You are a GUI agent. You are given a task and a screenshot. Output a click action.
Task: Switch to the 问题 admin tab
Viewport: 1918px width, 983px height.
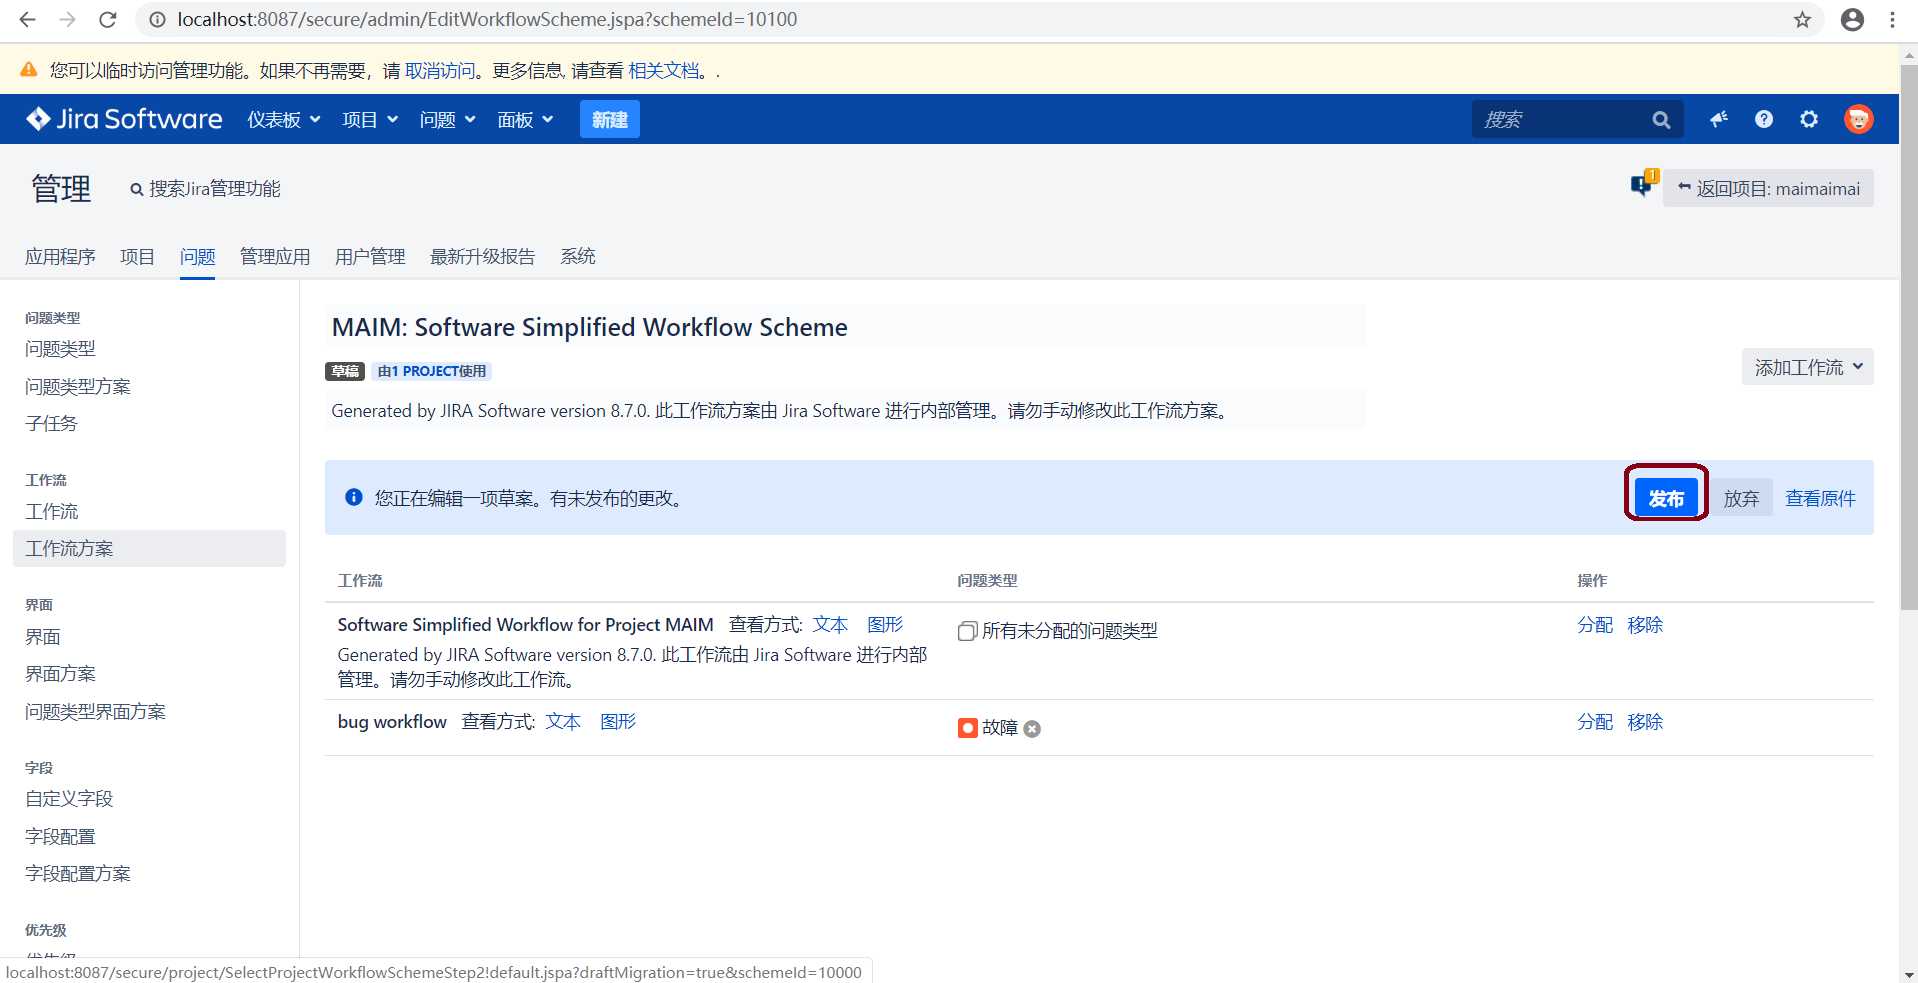[x=197, y=257]
